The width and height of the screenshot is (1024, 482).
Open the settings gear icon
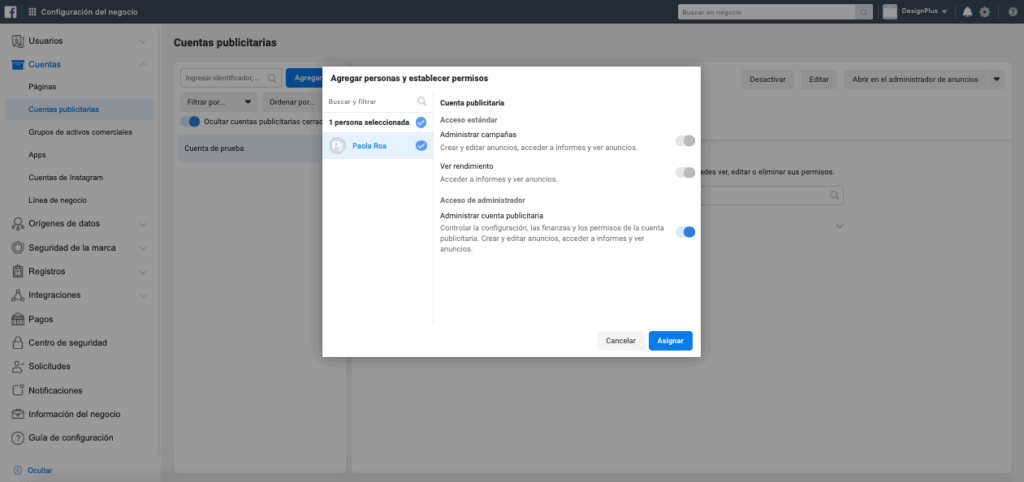point(985,12)
